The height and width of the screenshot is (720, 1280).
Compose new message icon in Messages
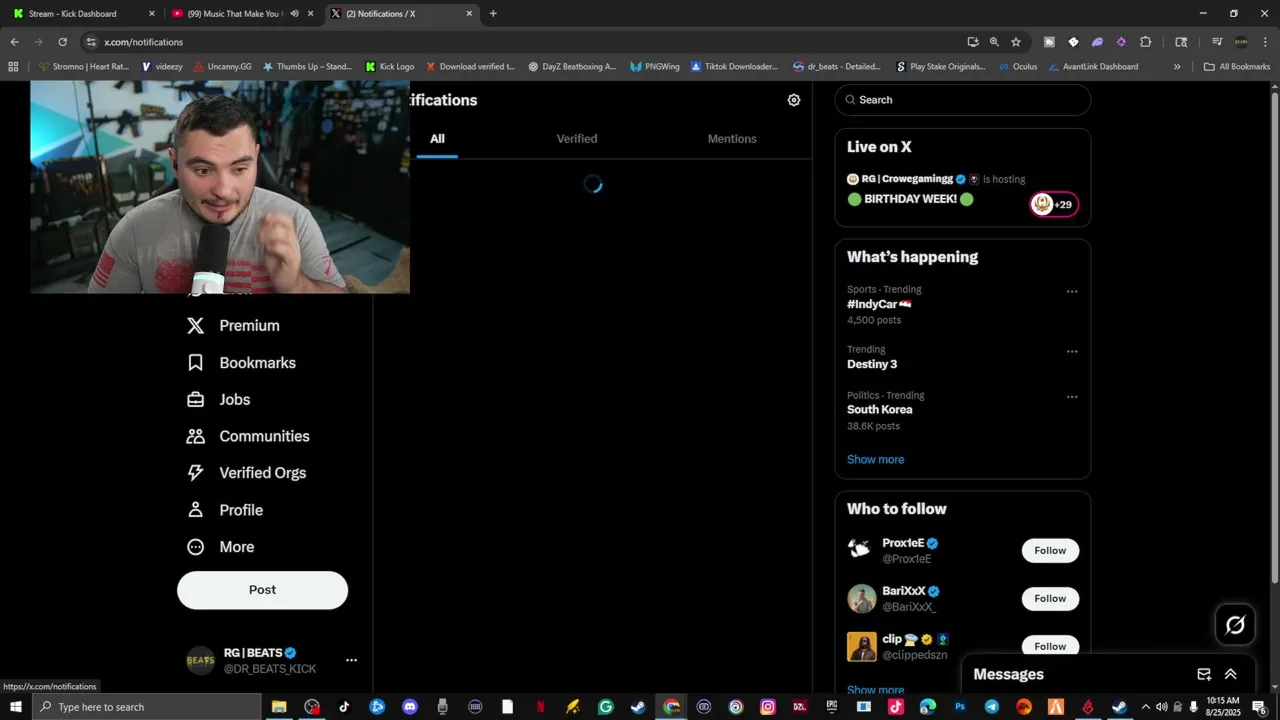point(1204,675)
